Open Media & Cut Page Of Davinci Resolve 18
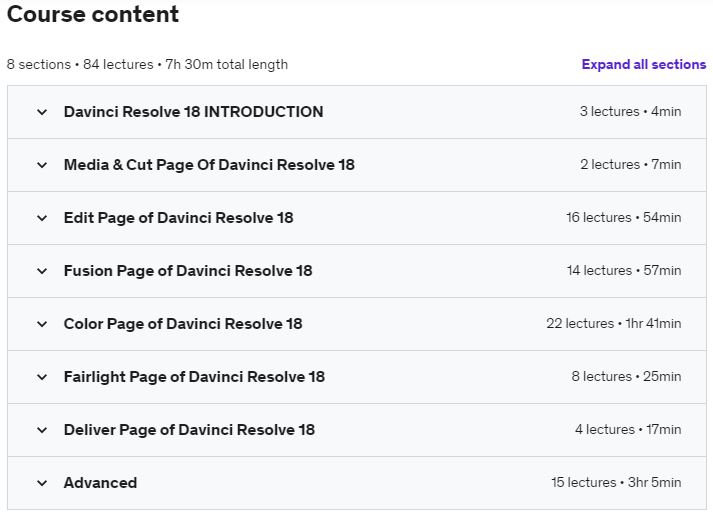 click(x=209, y=165)
